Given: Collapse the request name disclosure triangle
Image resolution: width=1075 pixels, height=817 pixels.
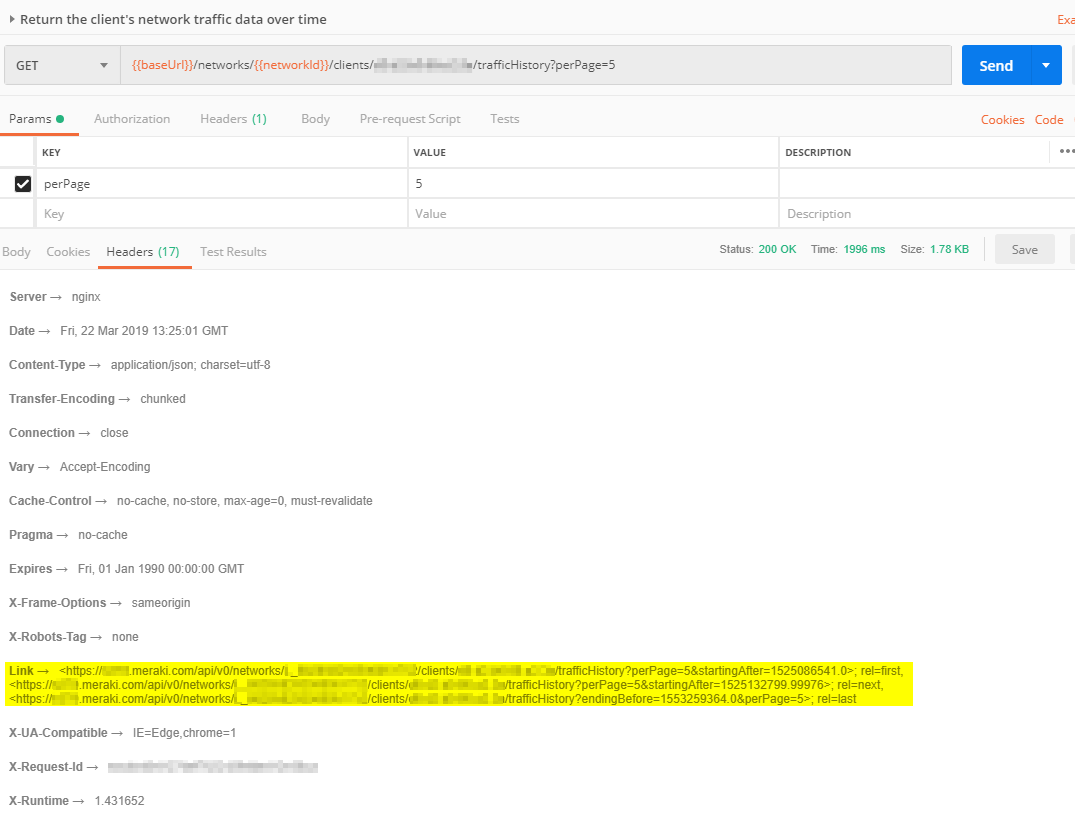Looking at the screenshot, I should pos(10,18).
